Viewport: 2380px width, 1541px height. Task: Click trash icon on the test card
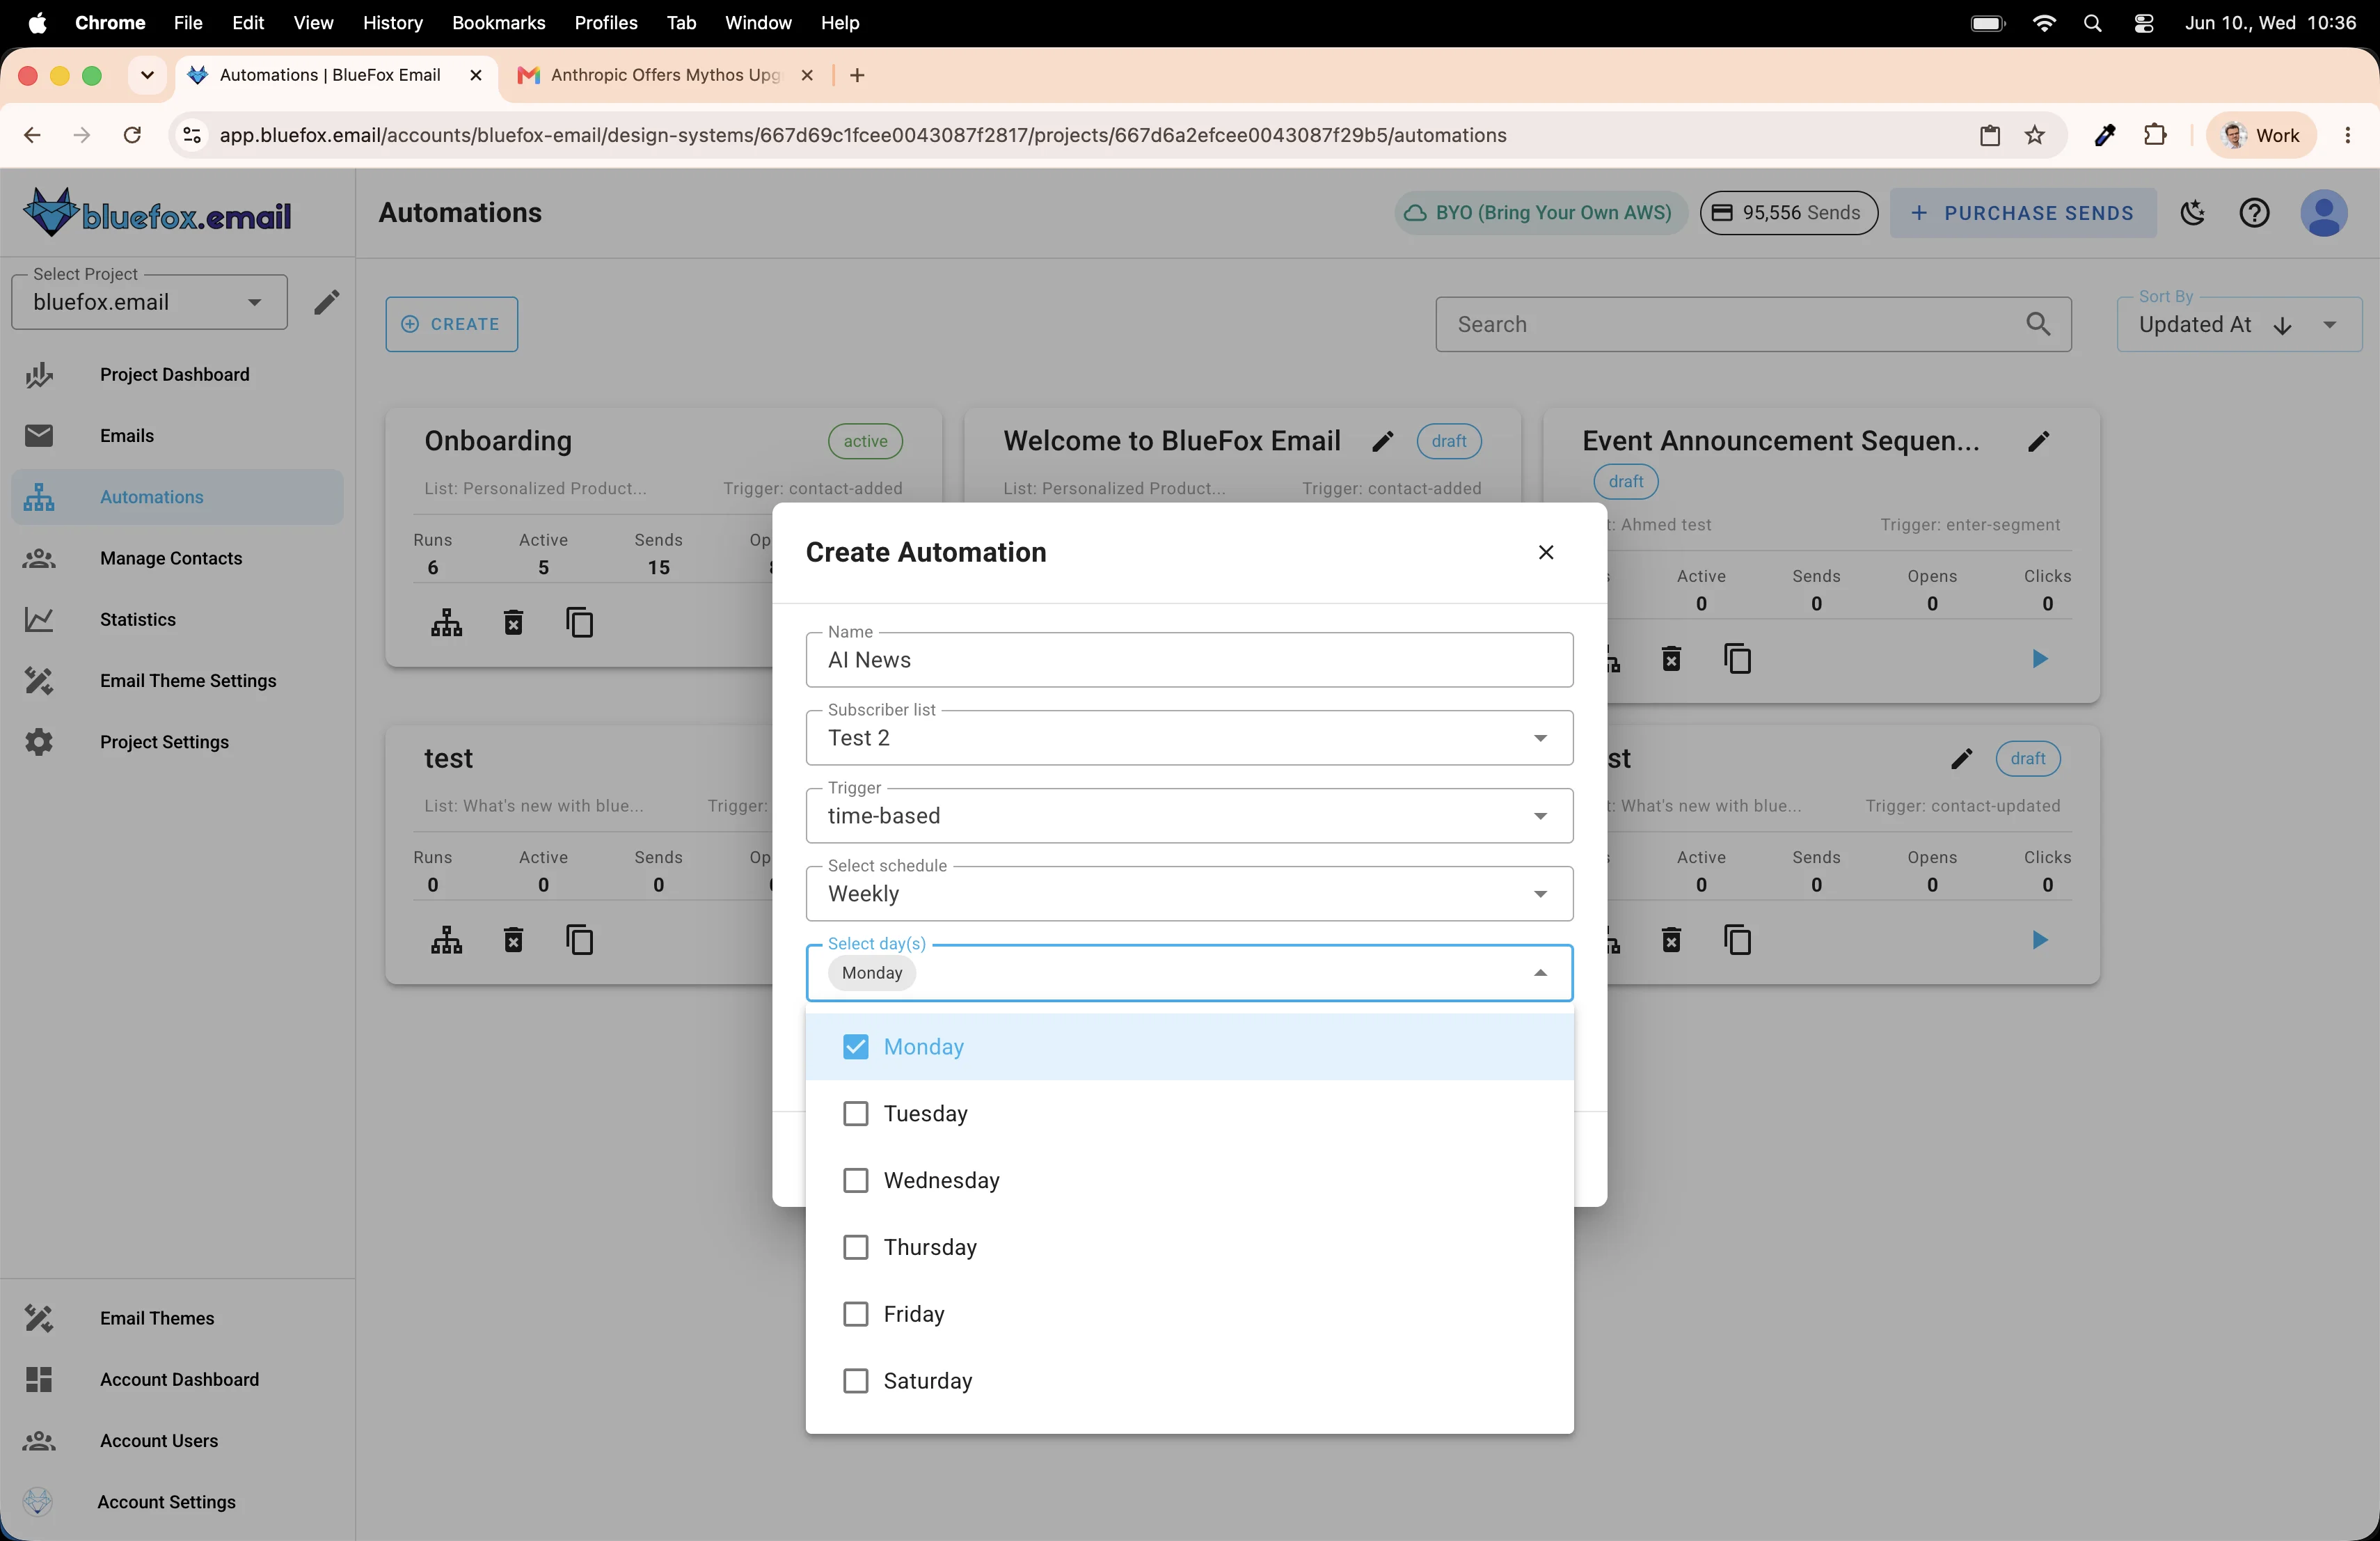[x=513, y=940]
